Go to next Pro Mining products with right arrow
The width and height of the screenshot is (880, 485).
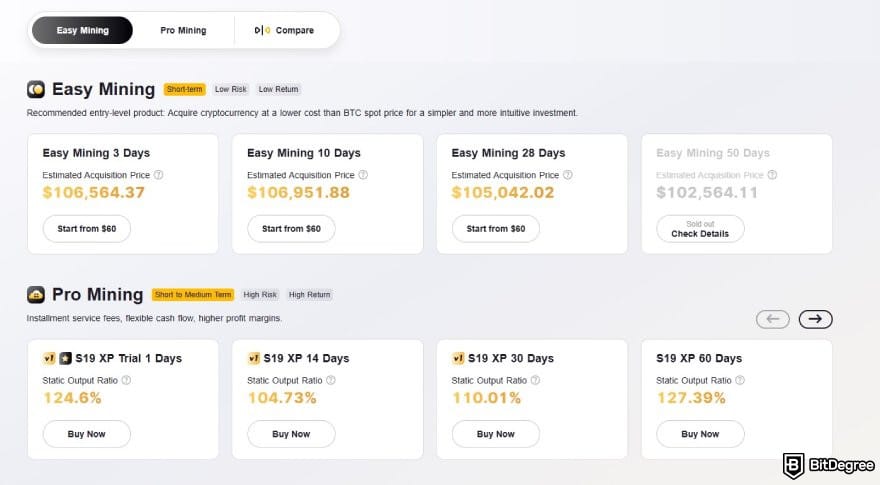tap(816, 319)
